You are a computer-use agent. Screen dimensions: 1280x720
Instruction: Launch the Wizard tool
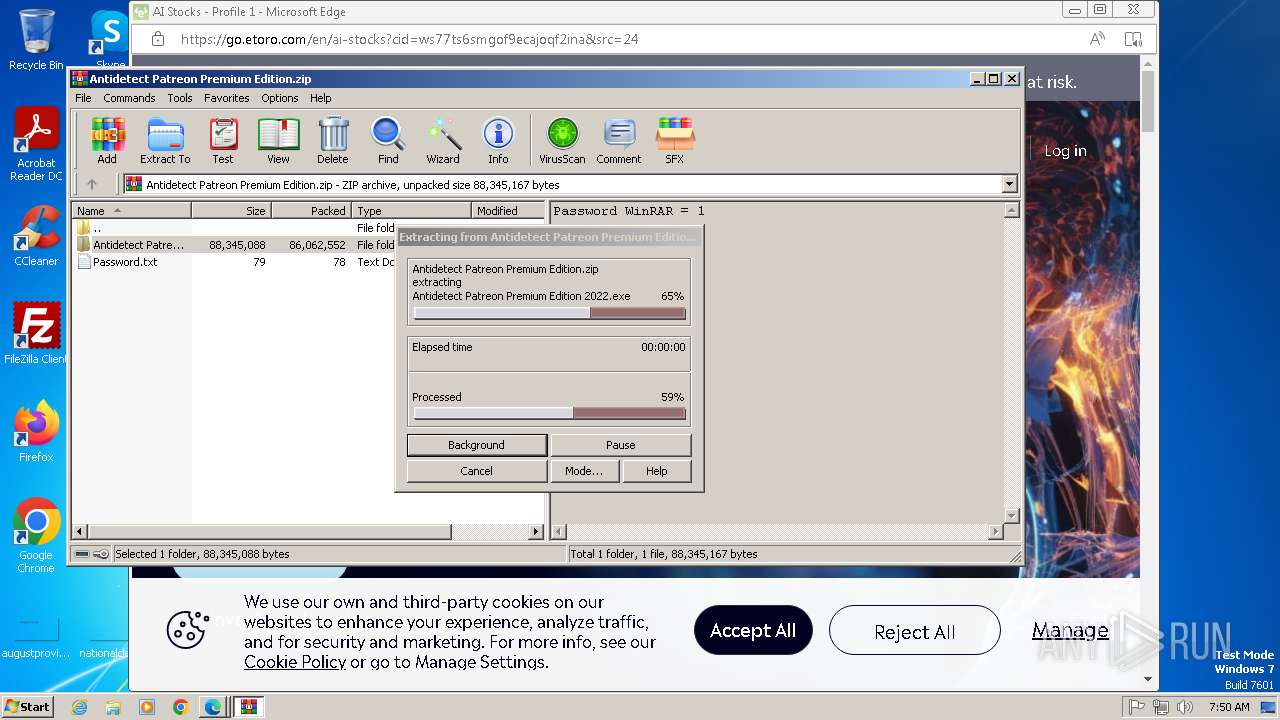point(443,141)
